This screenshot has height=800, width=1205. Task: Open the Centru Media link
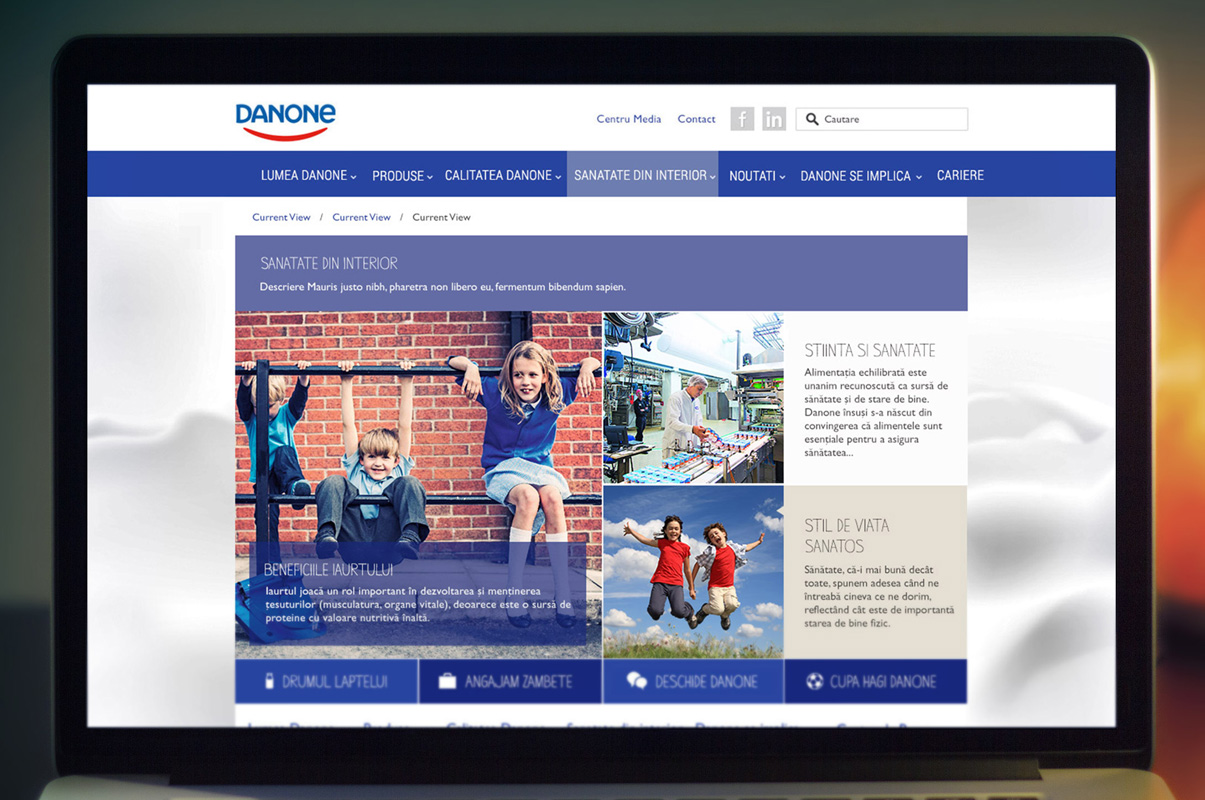(628, 118)
